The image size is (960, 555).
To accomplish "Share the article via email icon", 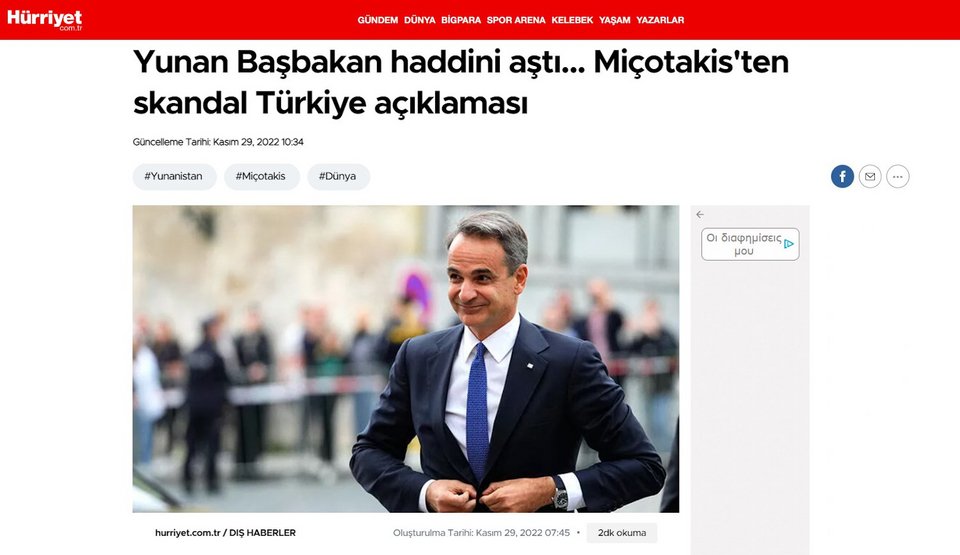I will [x=869, y=176].
